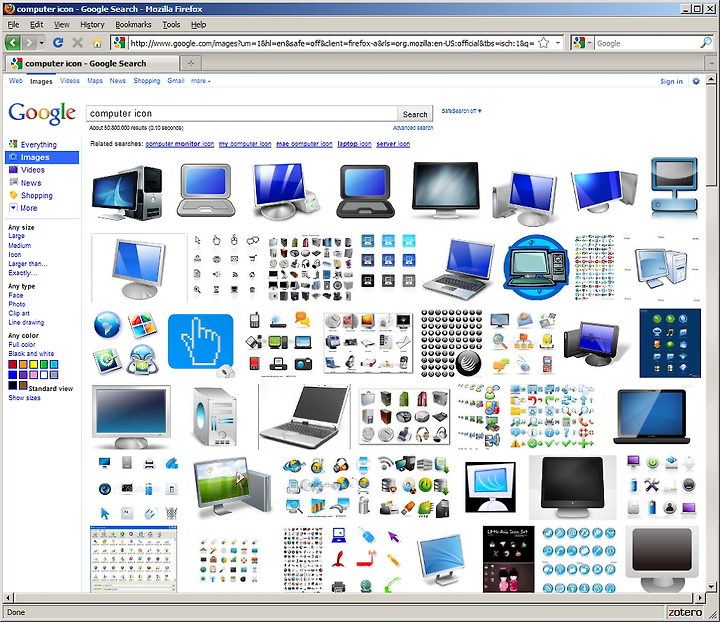This screenshot has height=622, width=720.
Task: Select the 'computer icon - Google Search' tab
Action: pyautogui.click(x=92, y=63)
